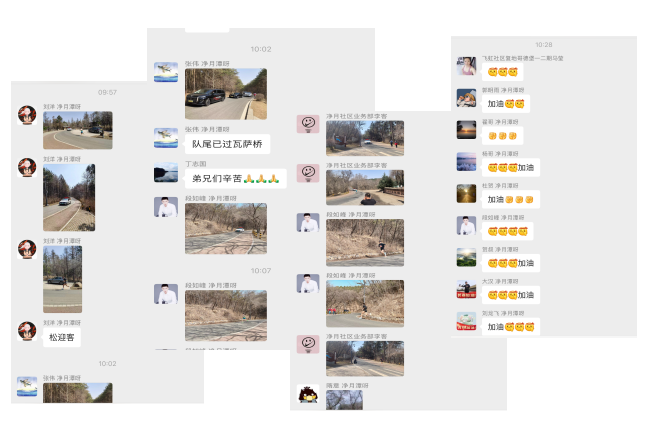
Task: Click the 10:07 timestamp
Action: coord(261,271)
